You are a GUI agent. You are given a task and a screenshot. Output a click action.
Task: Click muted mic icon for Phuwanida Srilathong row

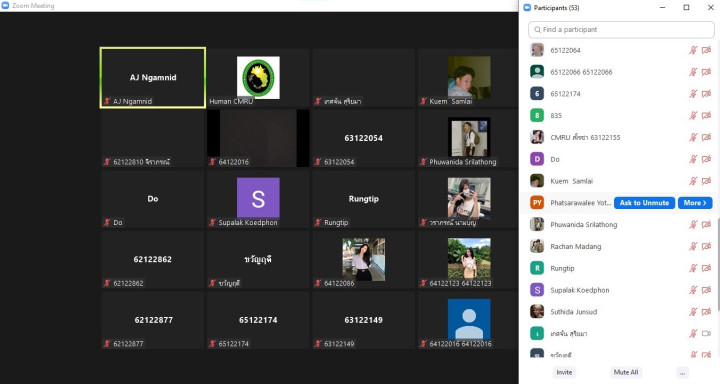(693, 225)
